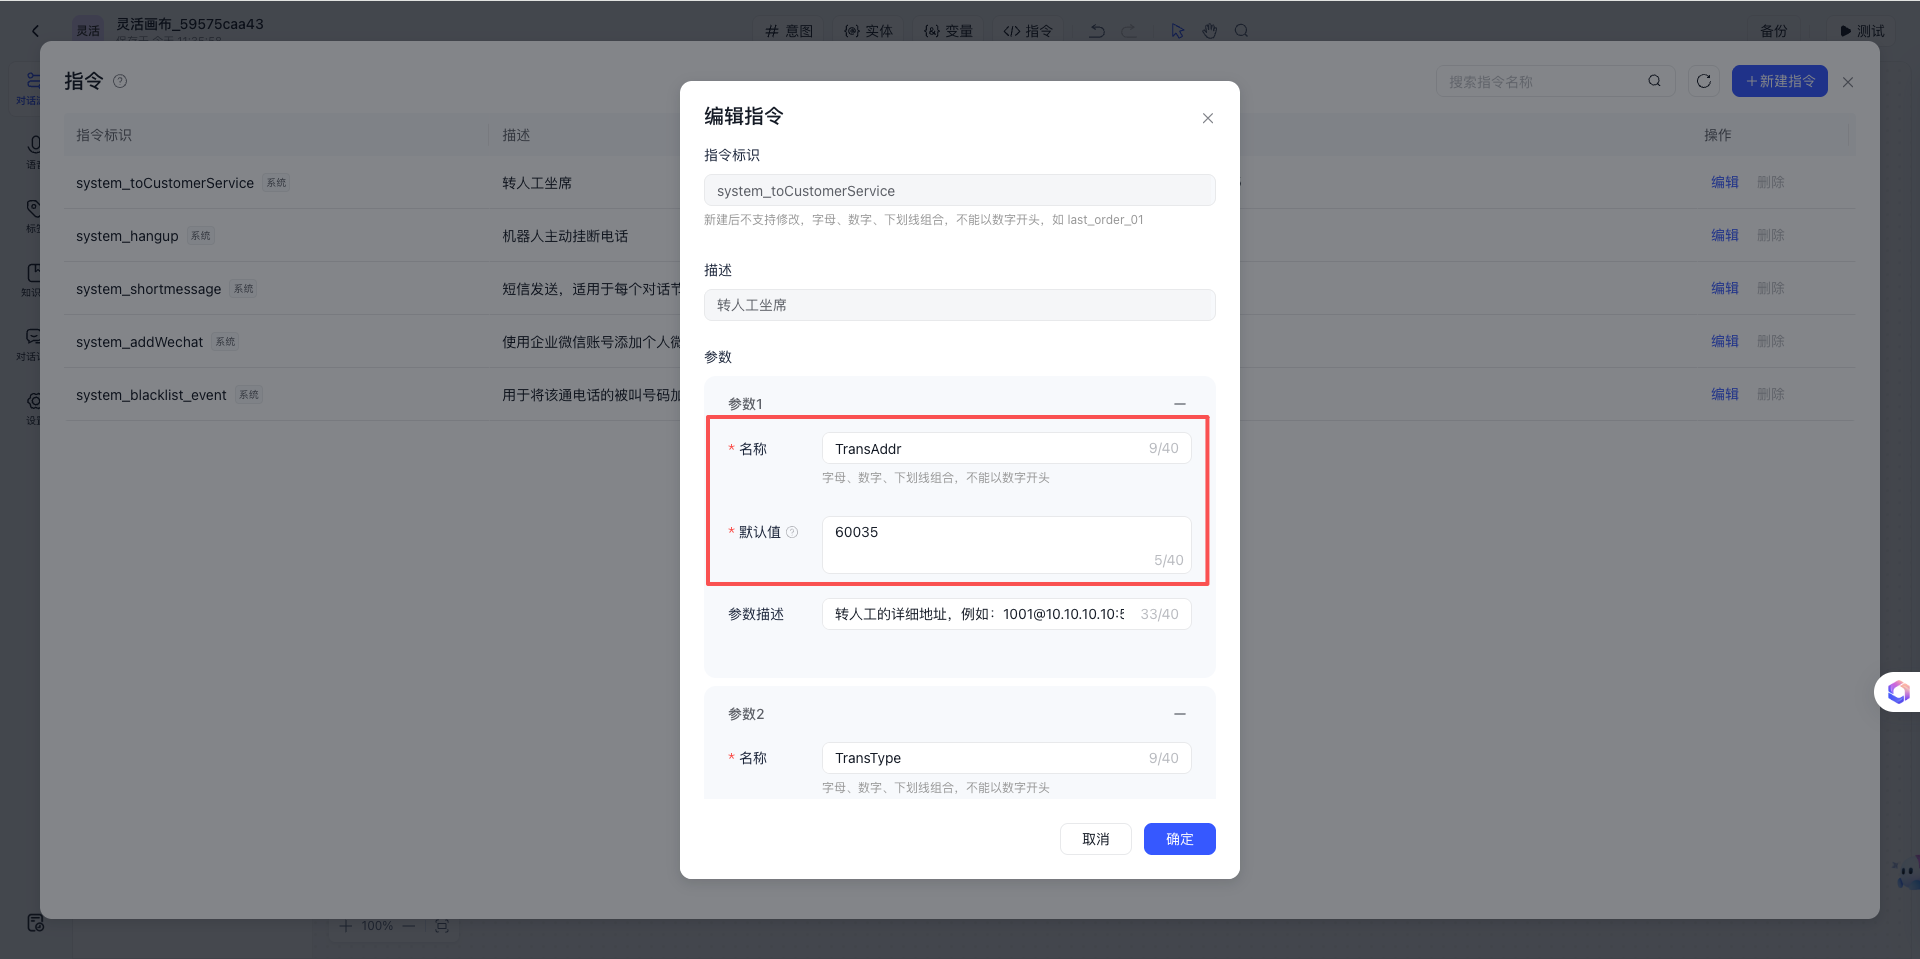Click the 指令标识 field system_toCustomerService
Screen dimensions: 1920x959
point(960,191)
